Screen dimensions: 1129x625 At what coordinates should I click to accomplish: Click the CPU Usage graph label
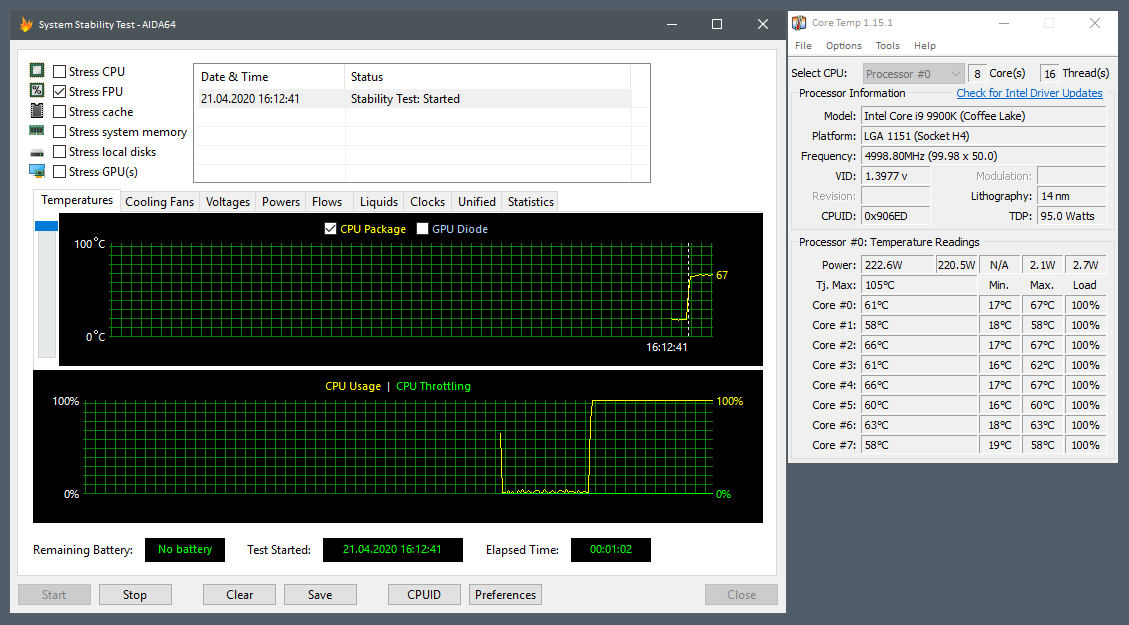pyautogui.click(x=353, y=386)
